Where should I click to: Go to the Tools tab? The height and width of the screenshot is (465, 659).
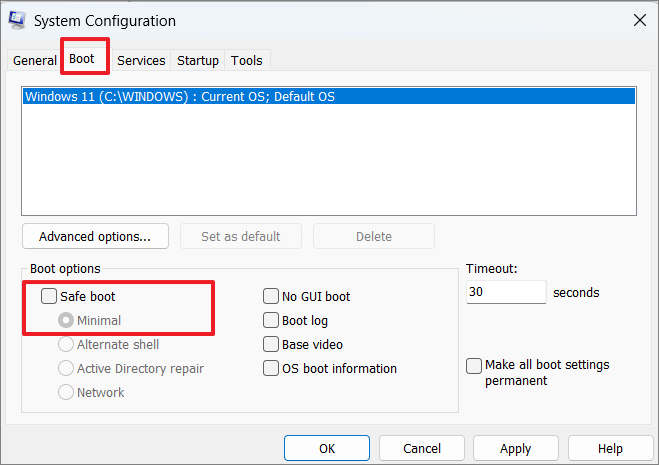point(247,61)
